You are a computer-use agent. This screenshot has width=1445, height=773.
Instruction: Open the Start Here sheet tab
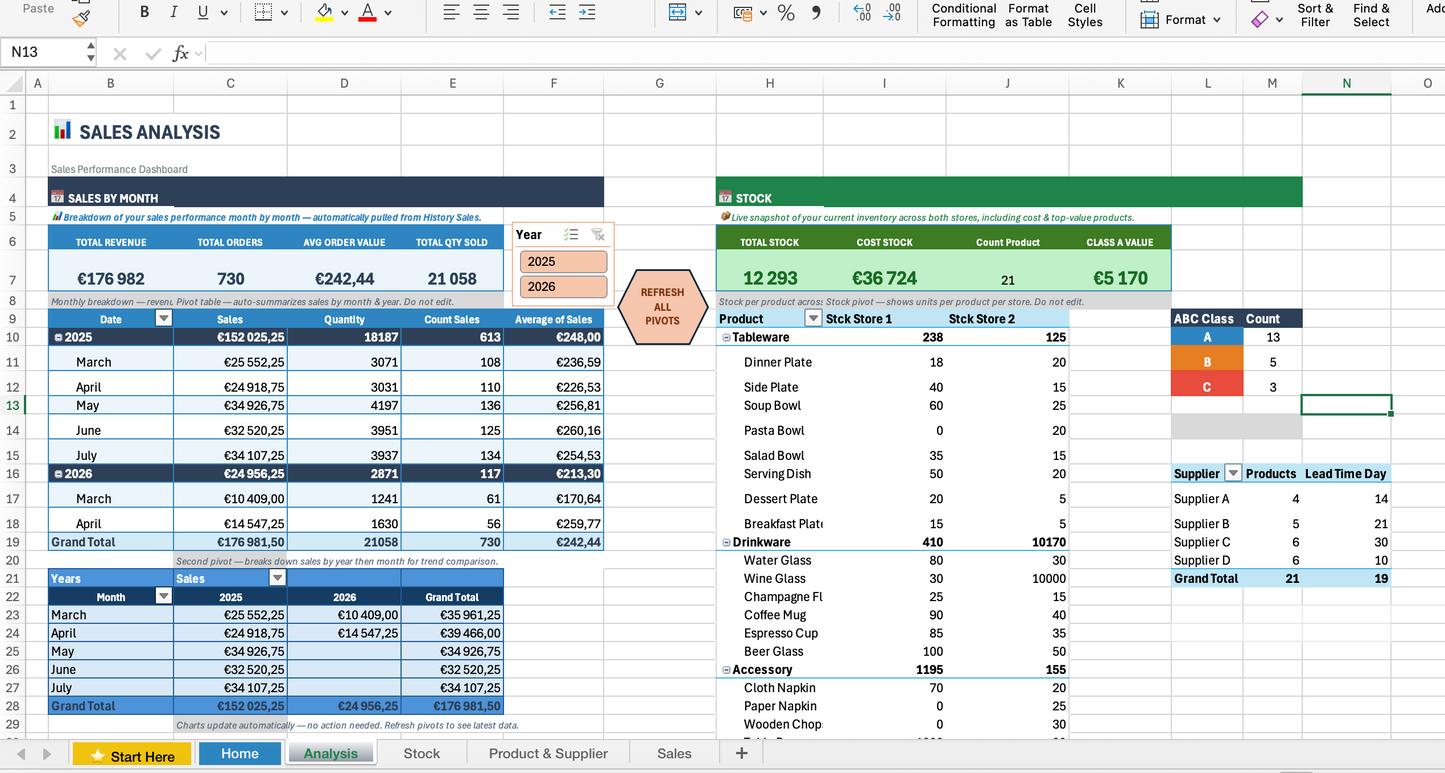133,755
